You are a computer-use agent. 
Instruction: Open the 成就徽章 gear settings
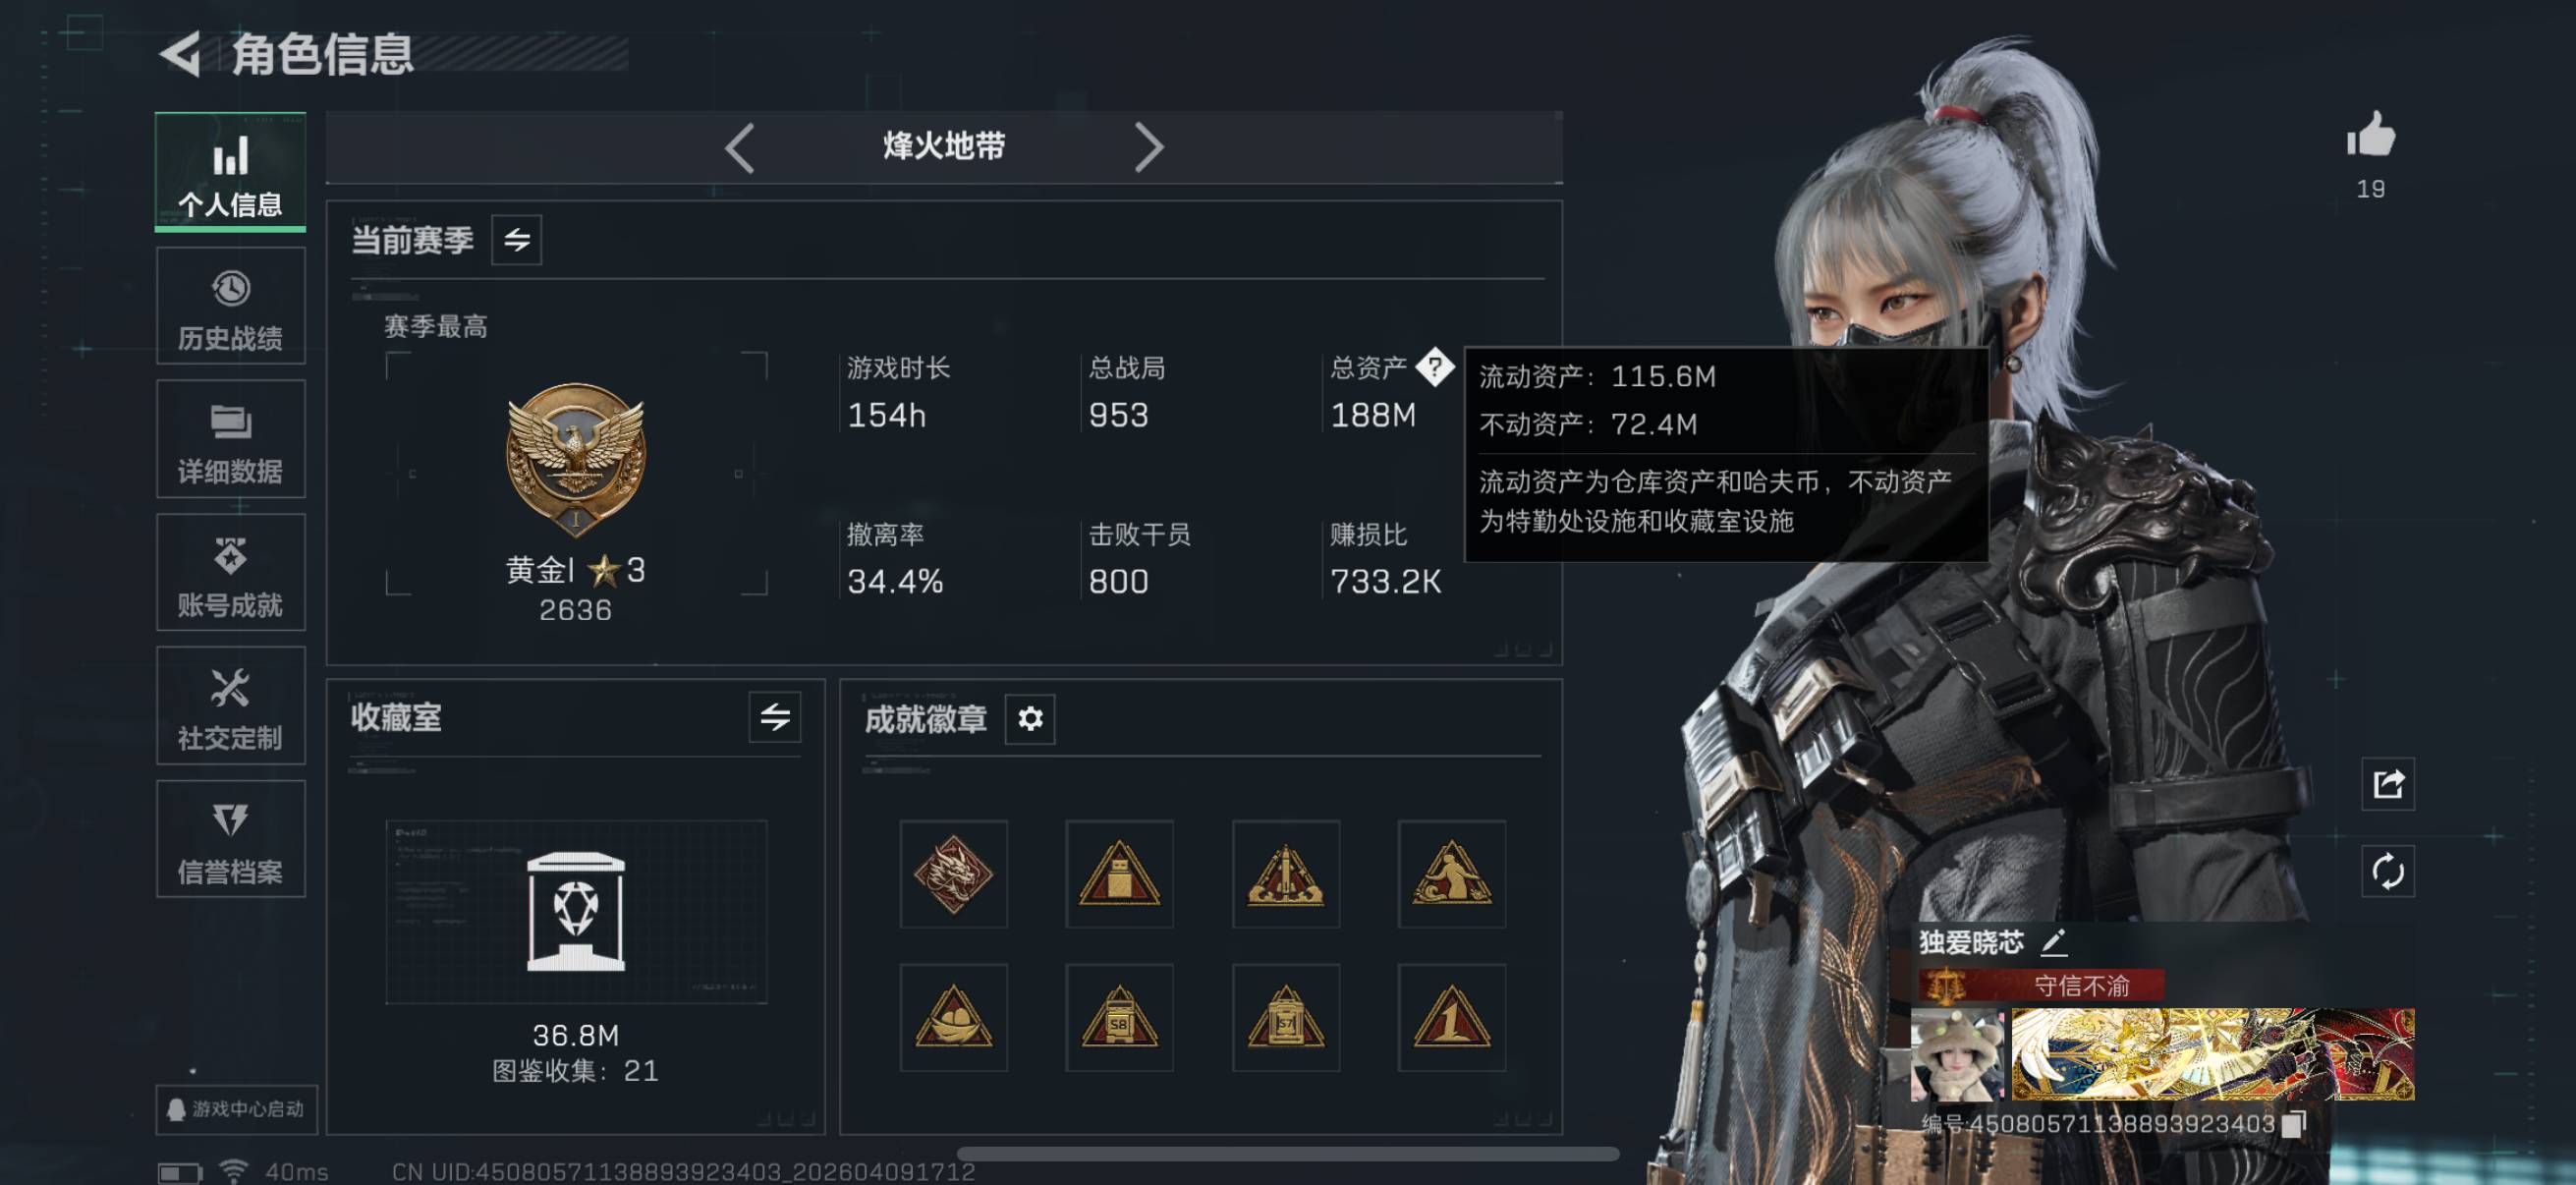(x=1030, y=718)
